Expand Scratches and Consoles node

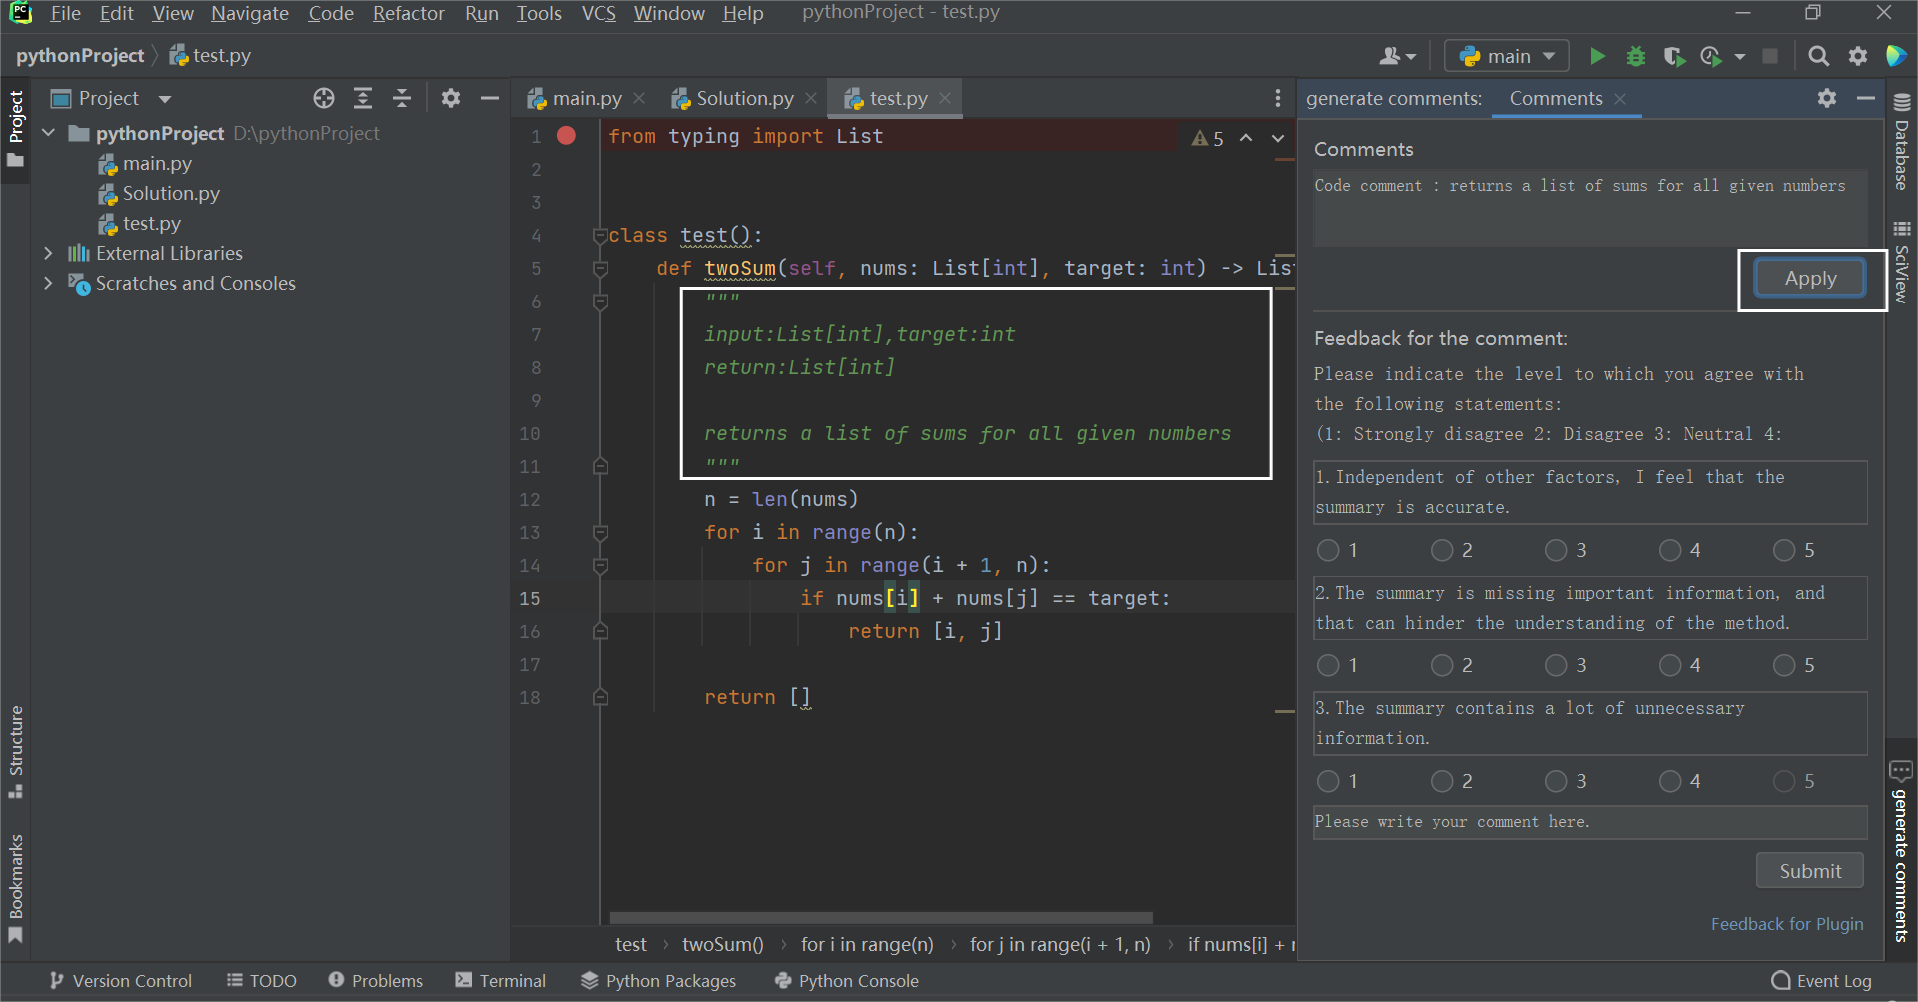click(x=48, y=283)
